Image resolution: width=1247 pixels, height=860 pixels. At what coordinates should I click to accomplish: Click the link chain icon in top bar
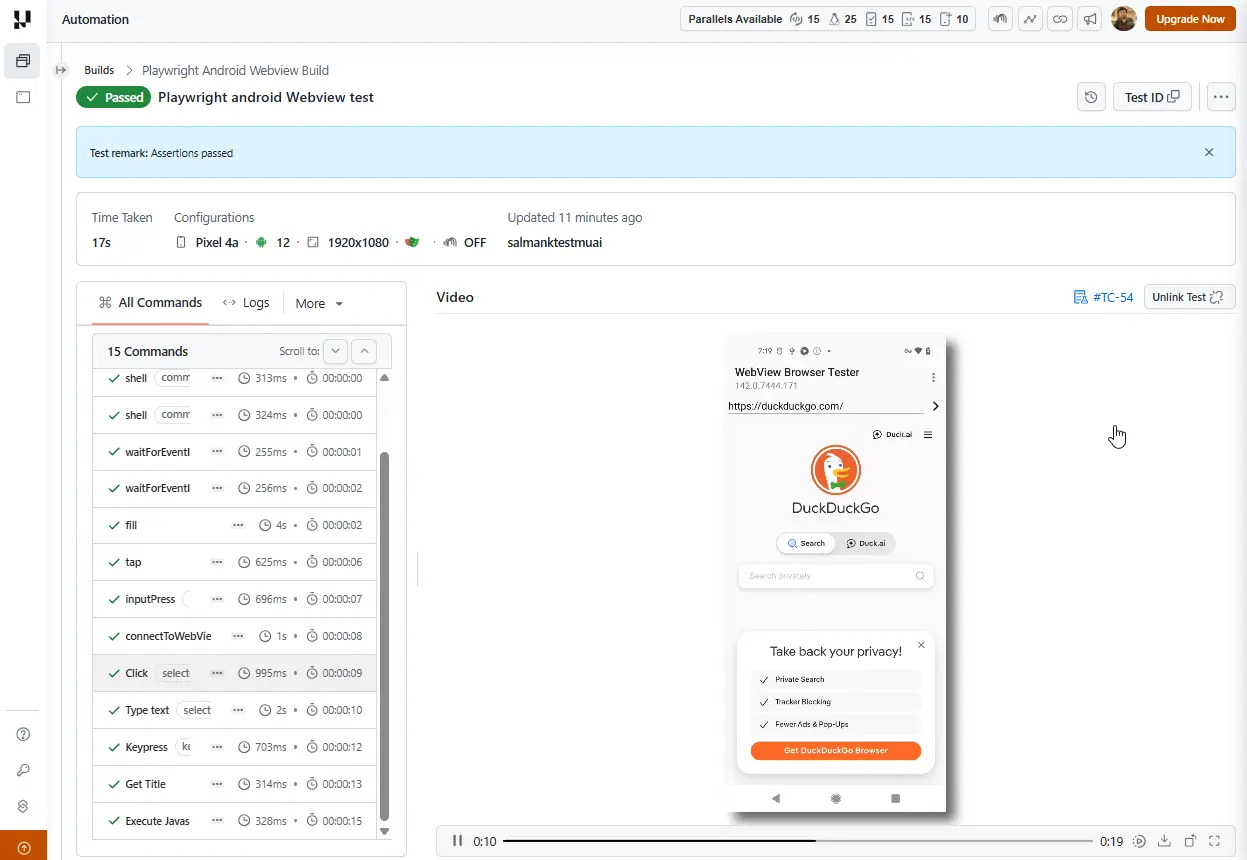(1060, 19)
